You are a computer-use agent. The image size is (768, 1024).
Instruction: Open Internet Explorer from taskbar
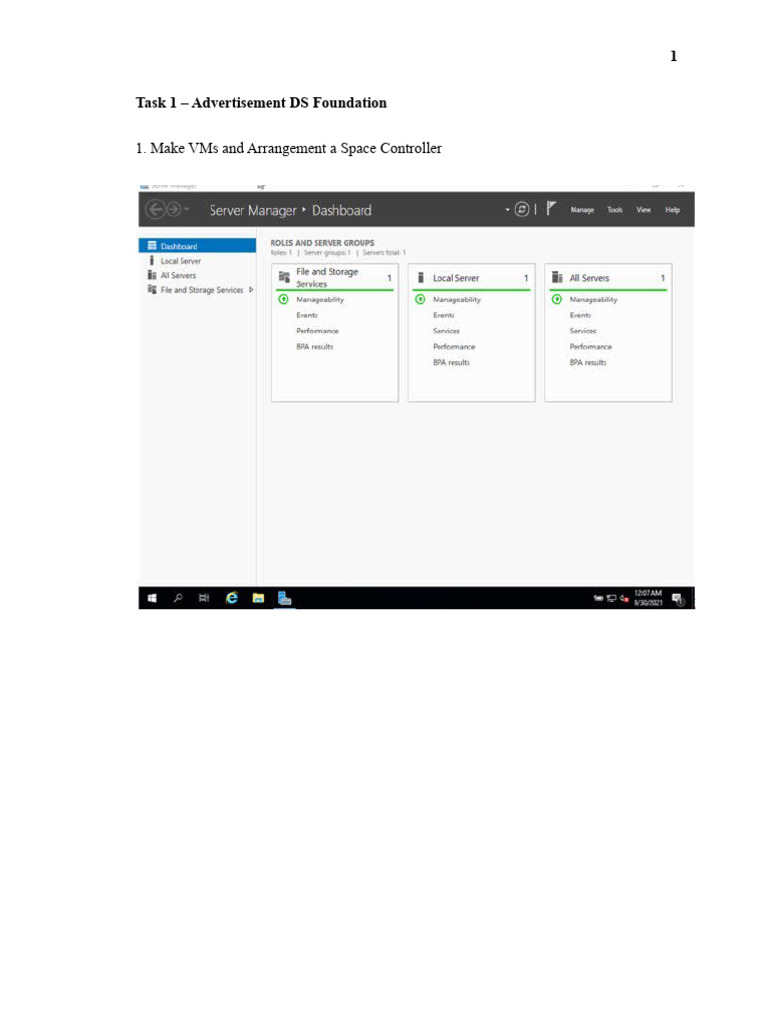(232, 598)
